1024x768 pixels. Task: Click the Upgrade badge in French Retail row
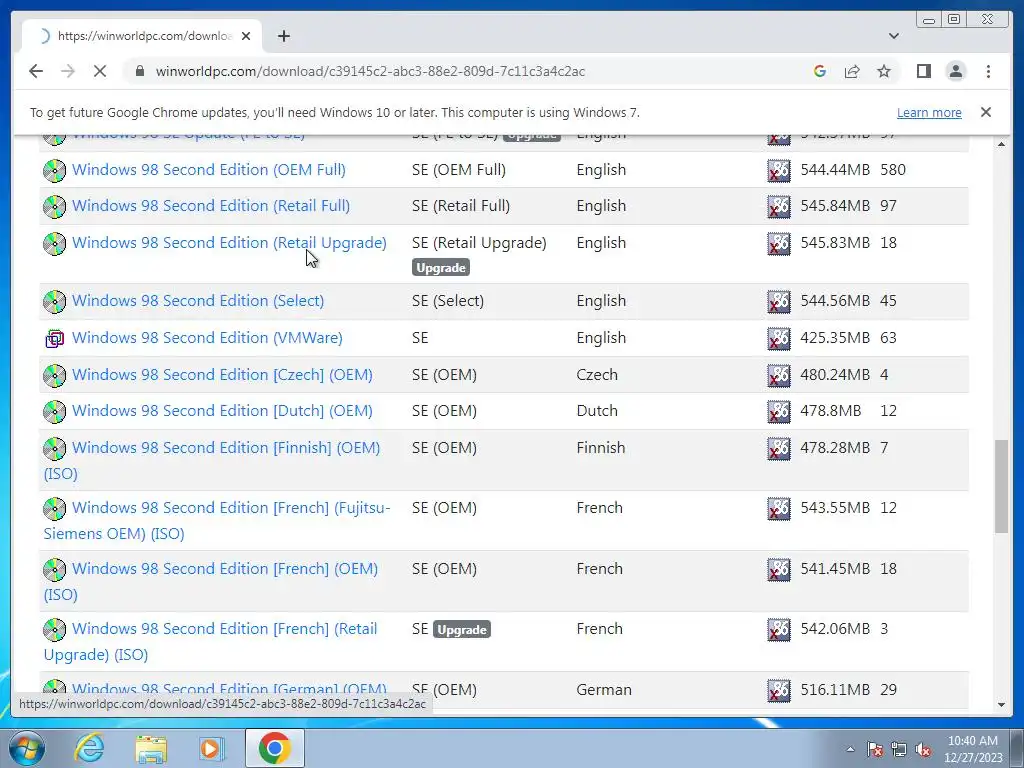(x=462, y=630)
